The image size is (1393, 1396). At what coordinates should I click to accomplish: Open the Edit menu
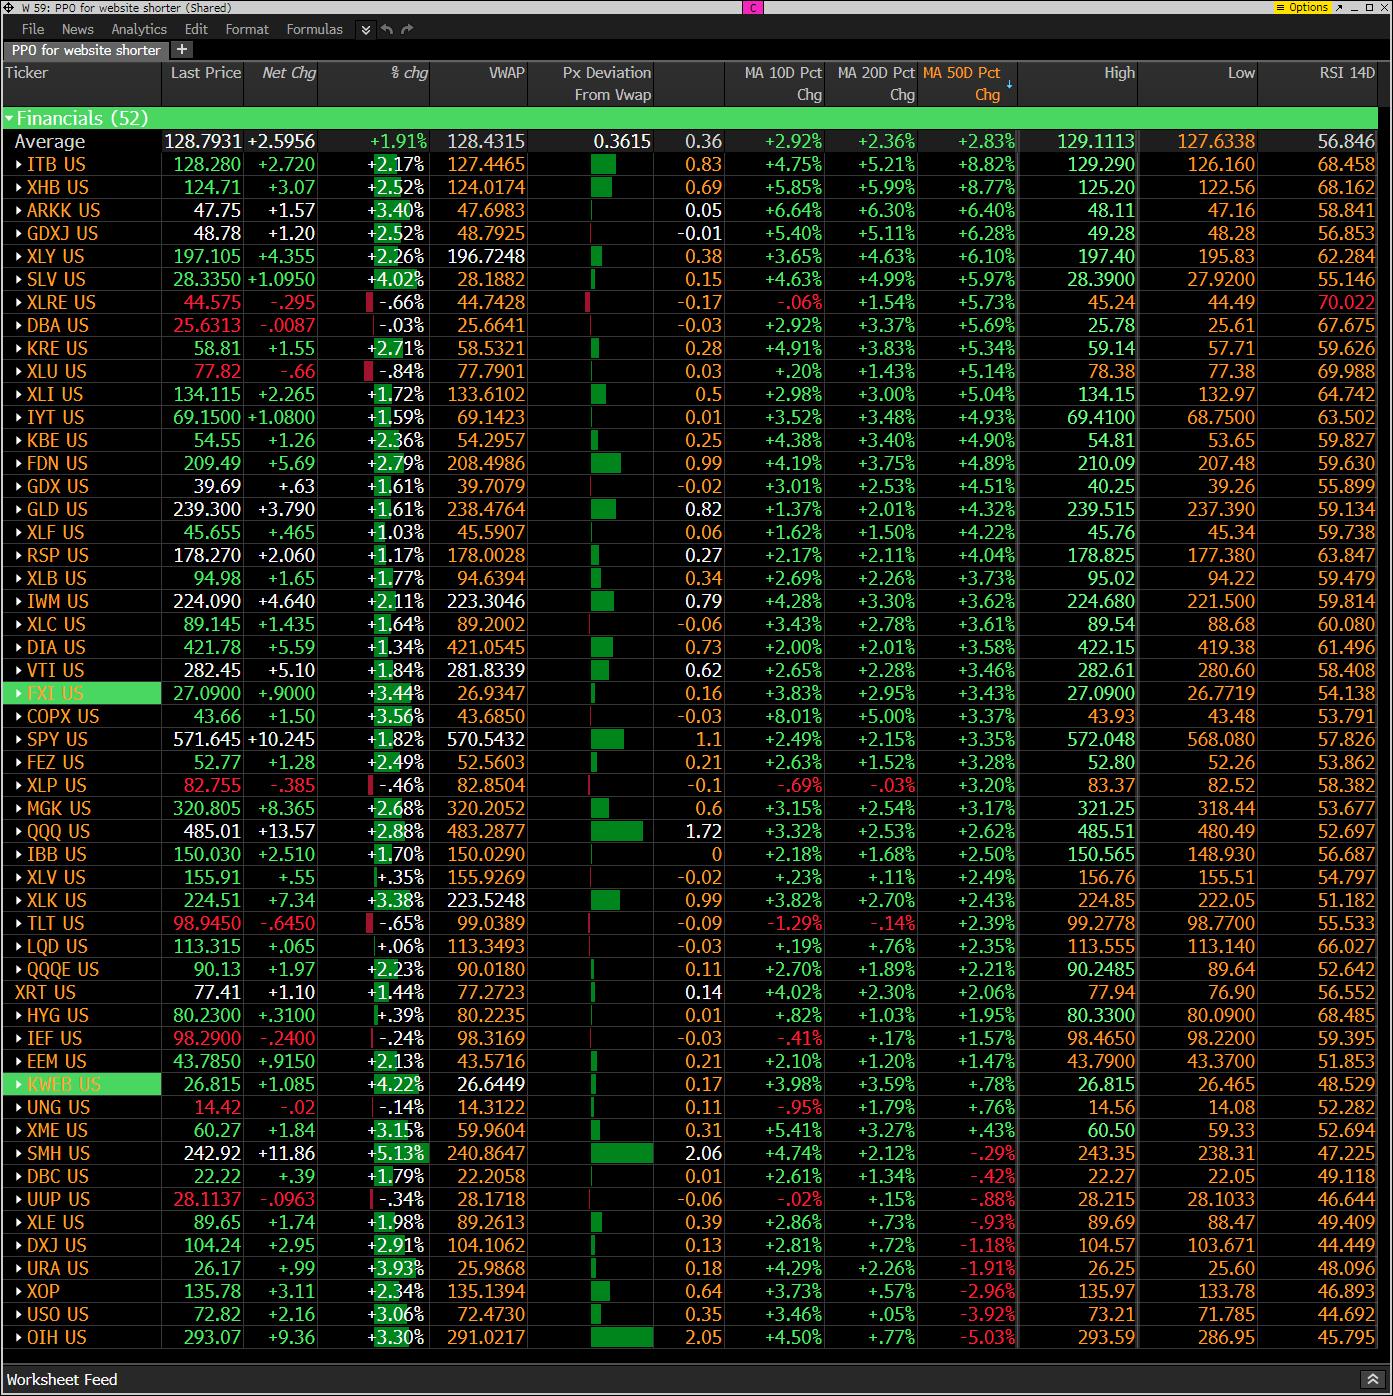(196, 29)
